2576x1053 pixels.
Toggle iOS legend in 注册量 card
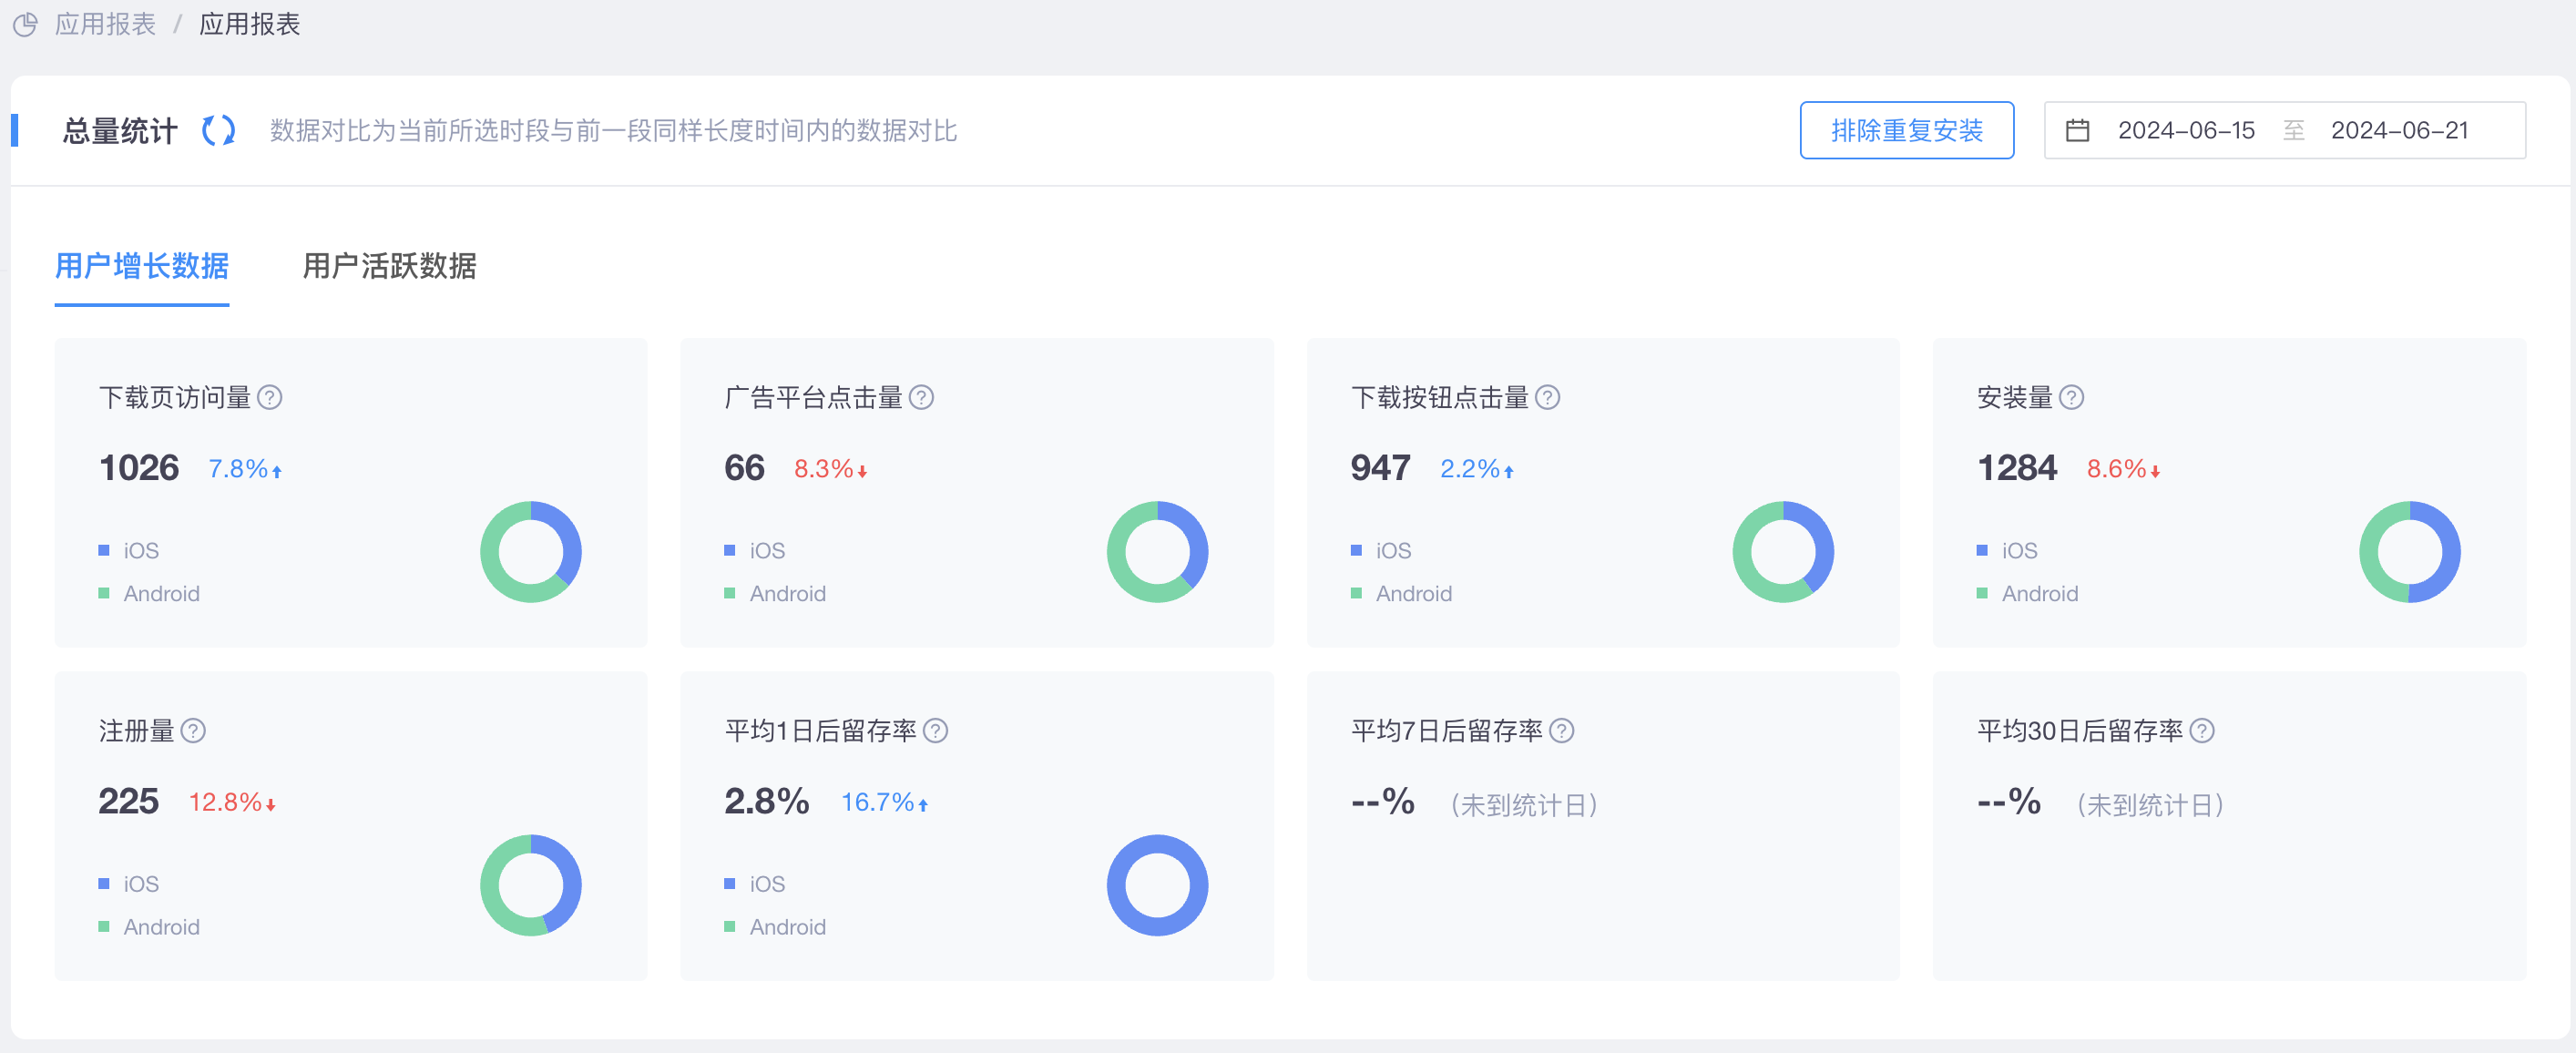(x=129, y=883)
